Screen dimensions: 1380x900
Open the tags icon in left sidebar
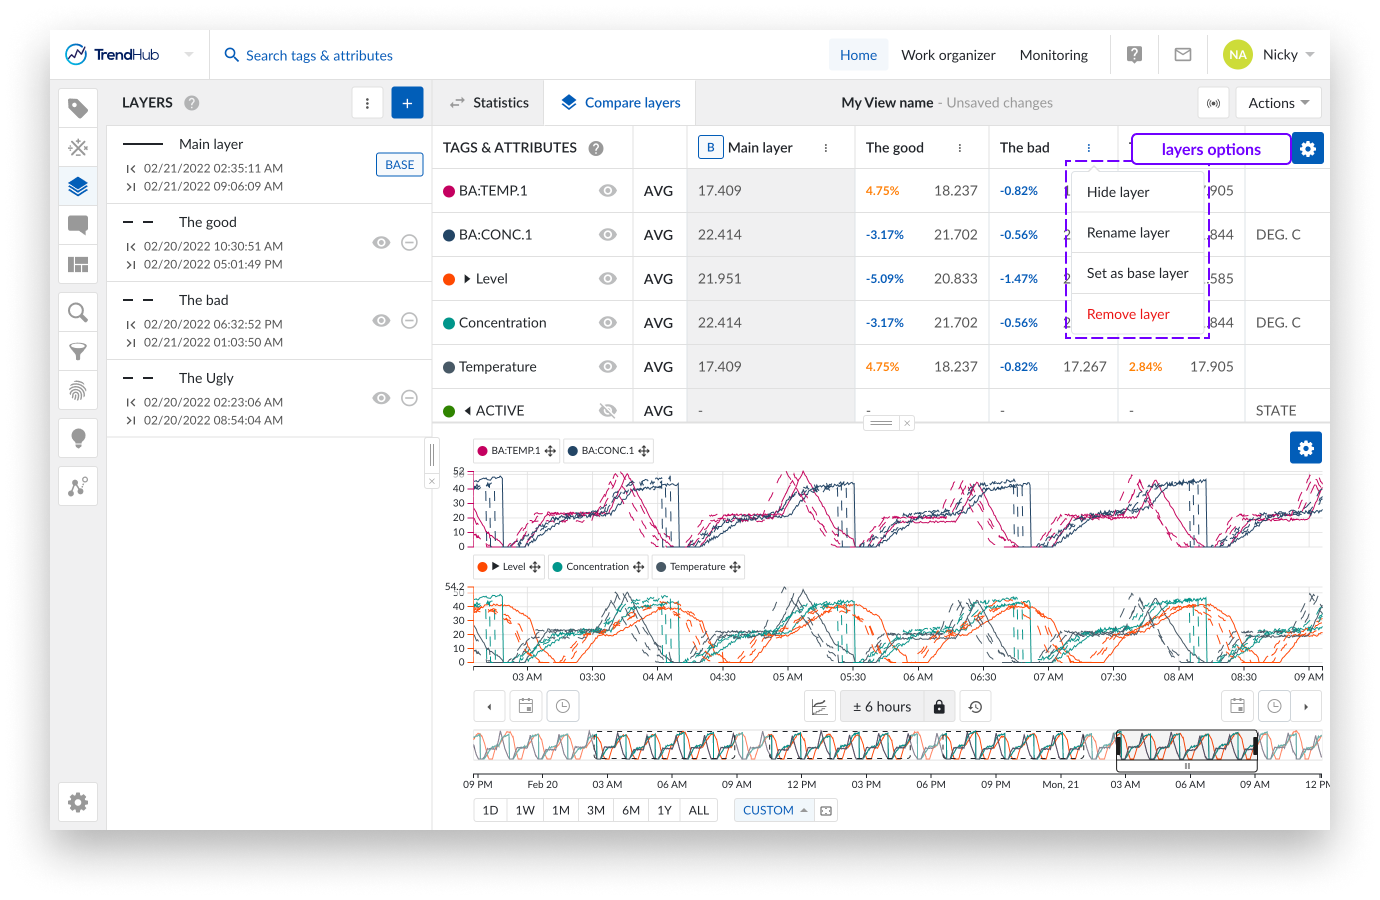coord(78,108)
